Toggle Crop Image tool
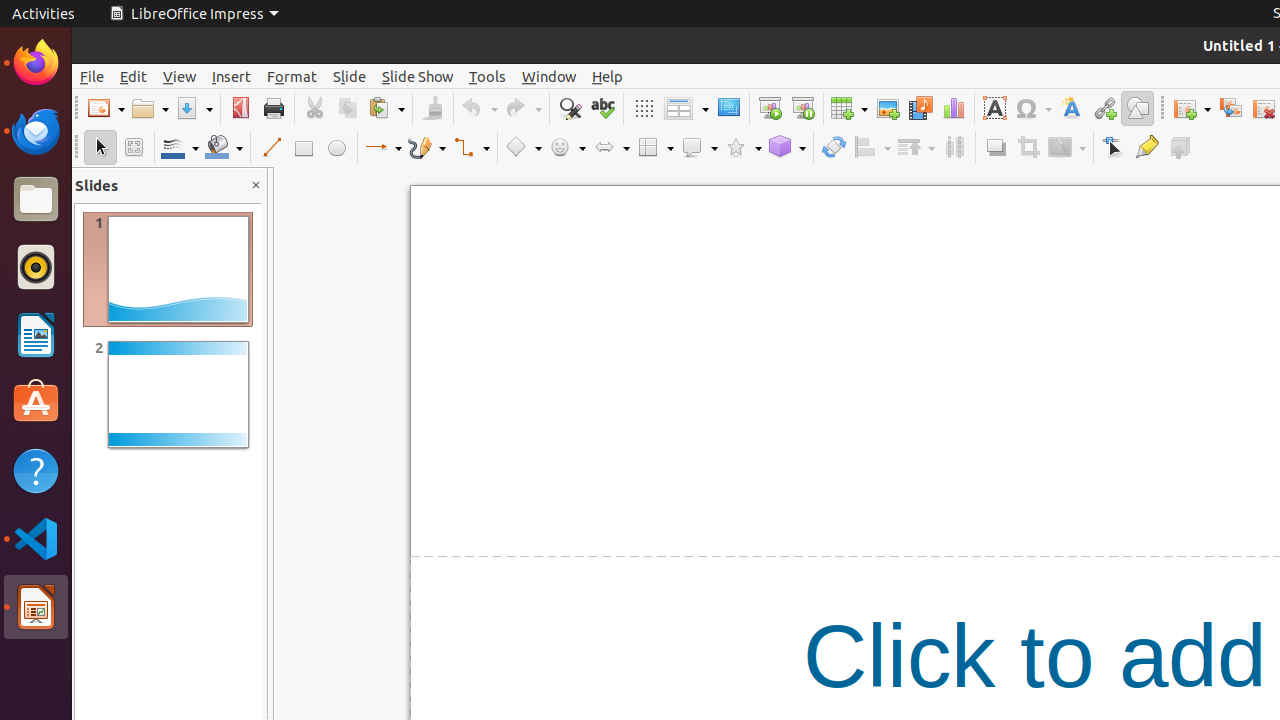 click(x=1029, y=147)
